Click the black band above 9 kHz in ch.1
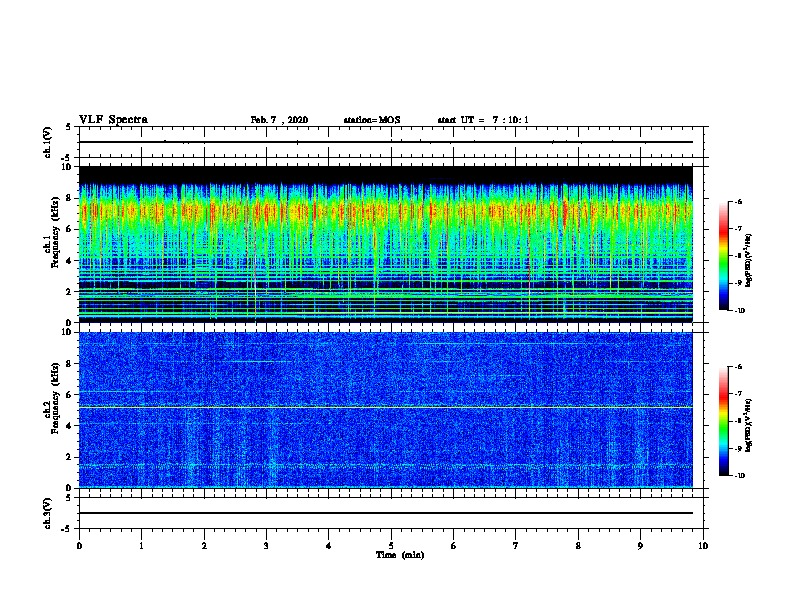The height and width of the screenshot is (612, 792). (x=386, y=175)
